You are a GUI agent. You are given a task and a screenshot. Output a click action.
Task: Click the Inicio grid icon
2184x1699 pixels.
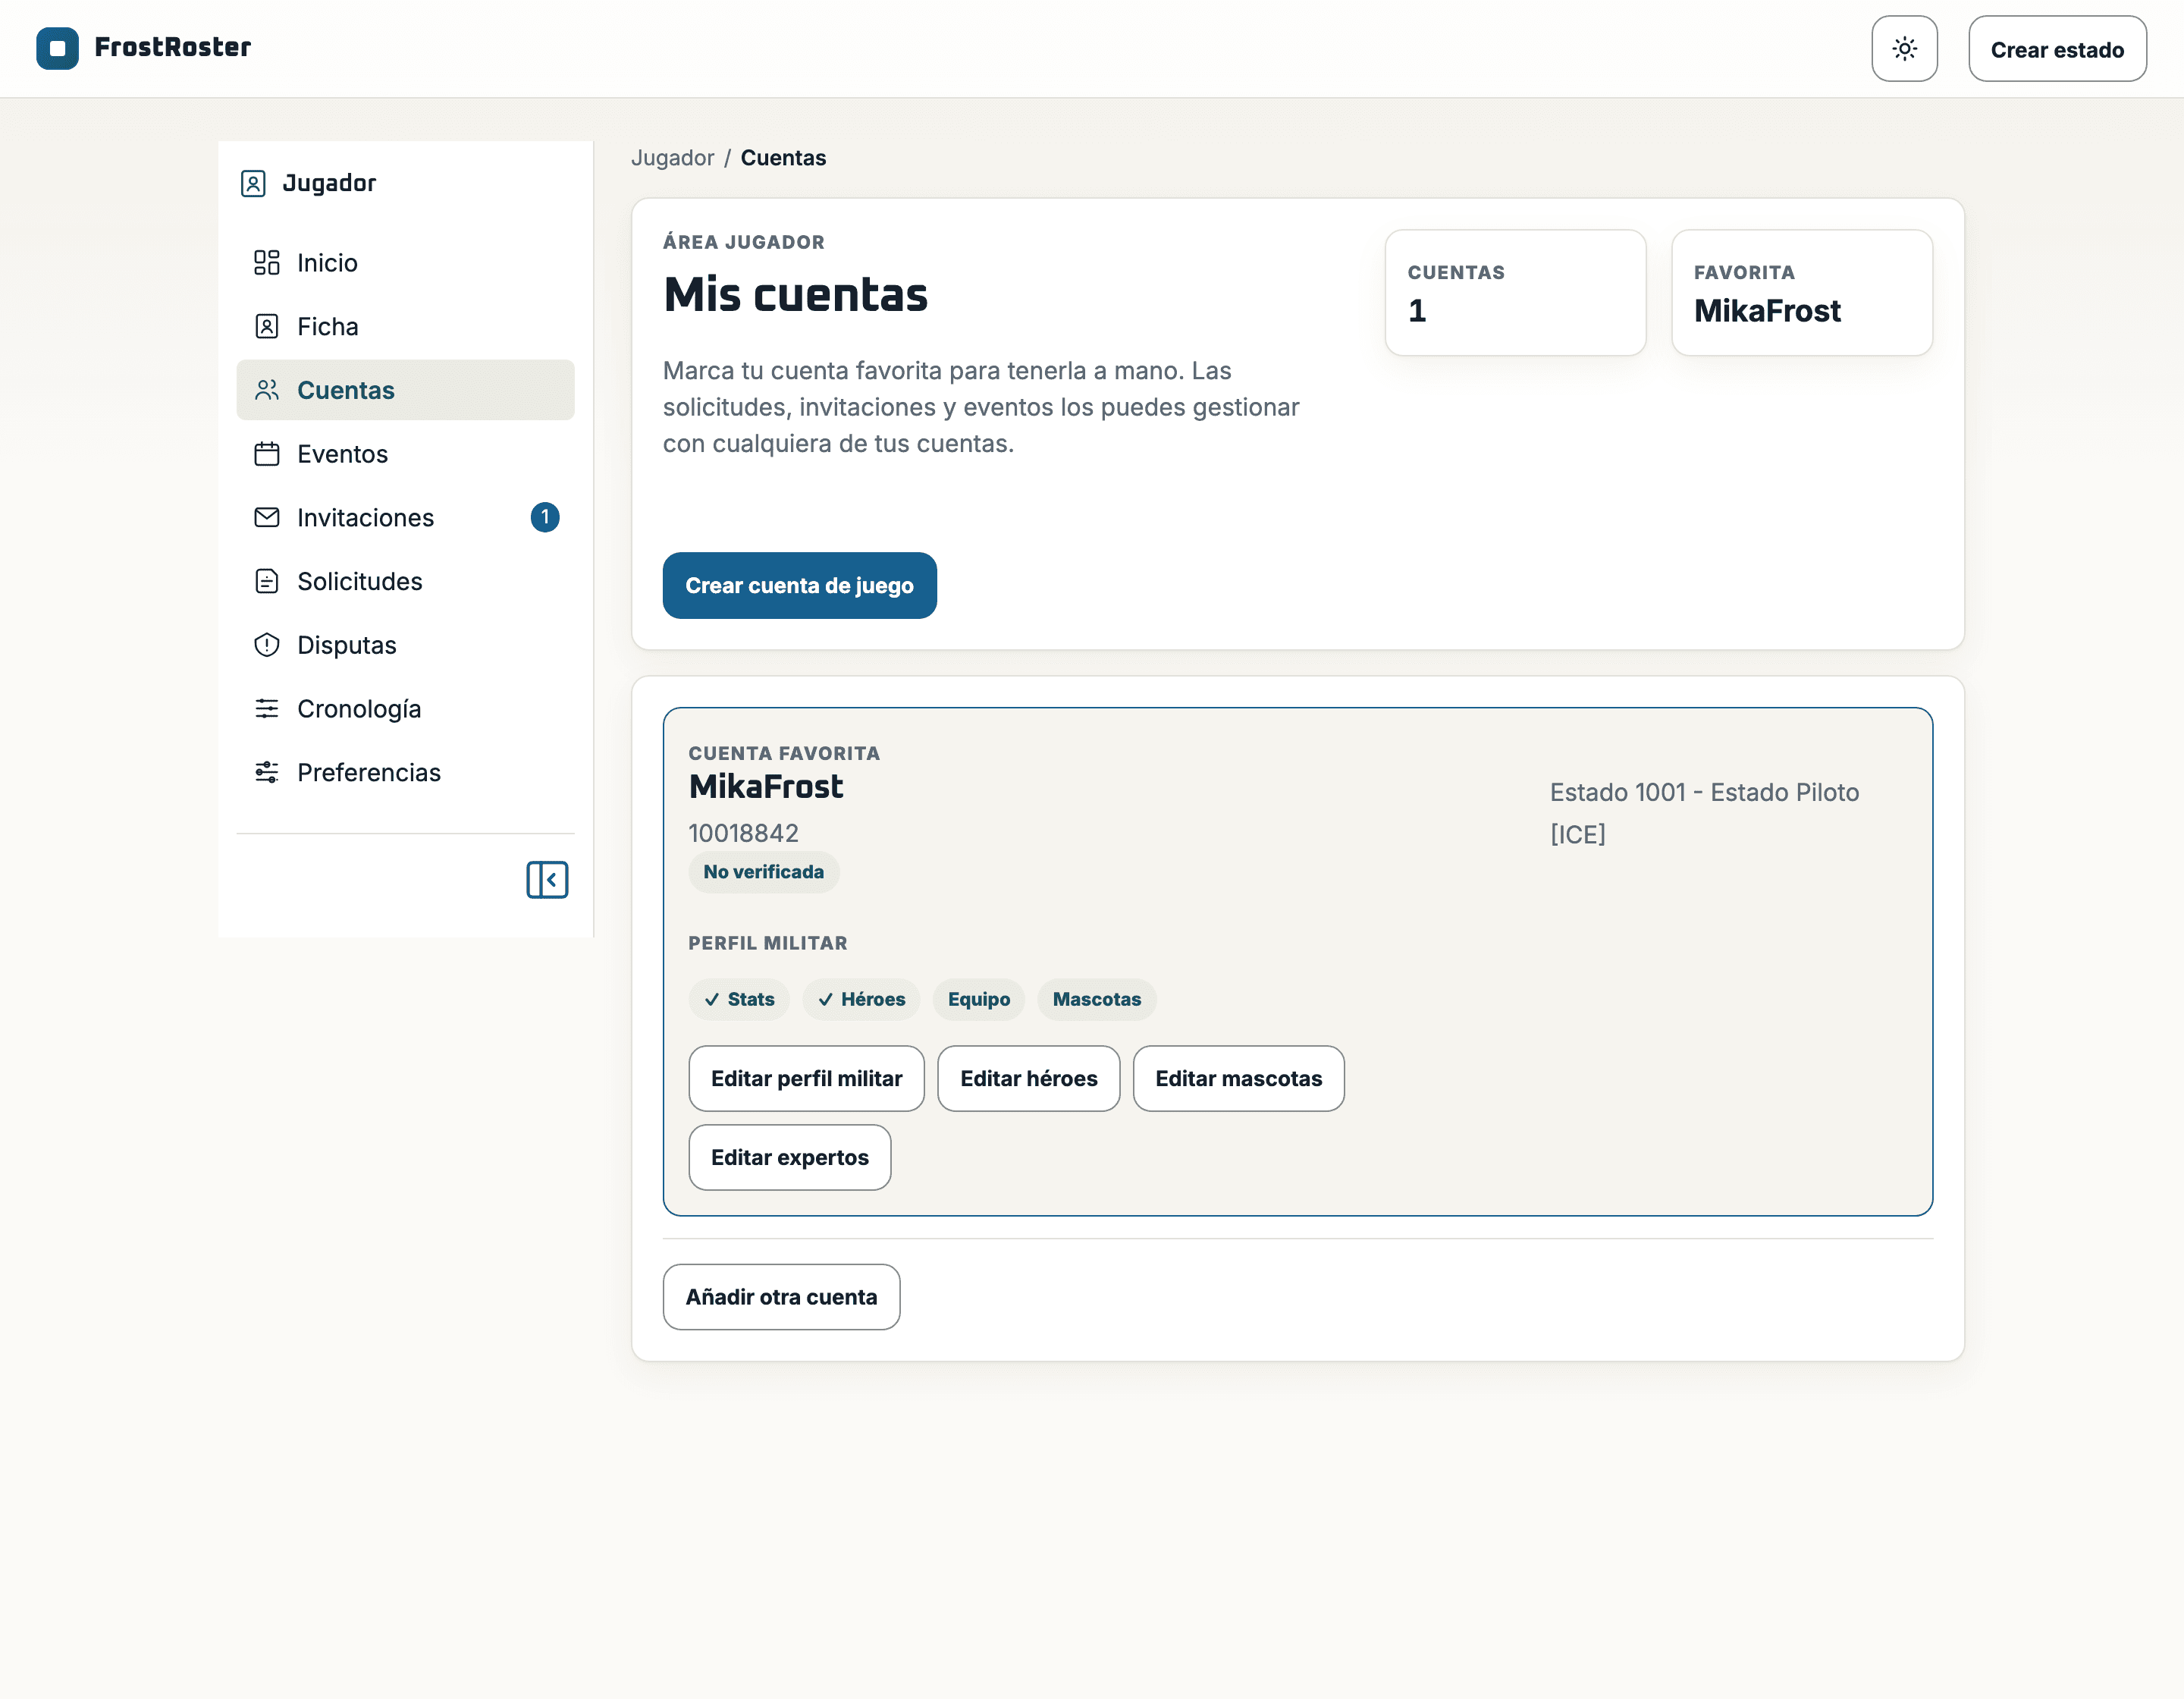point(267,263)
